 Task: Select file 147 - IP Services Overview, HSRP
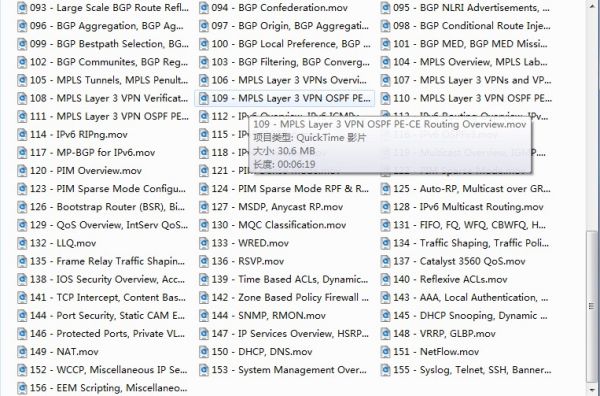284,334
